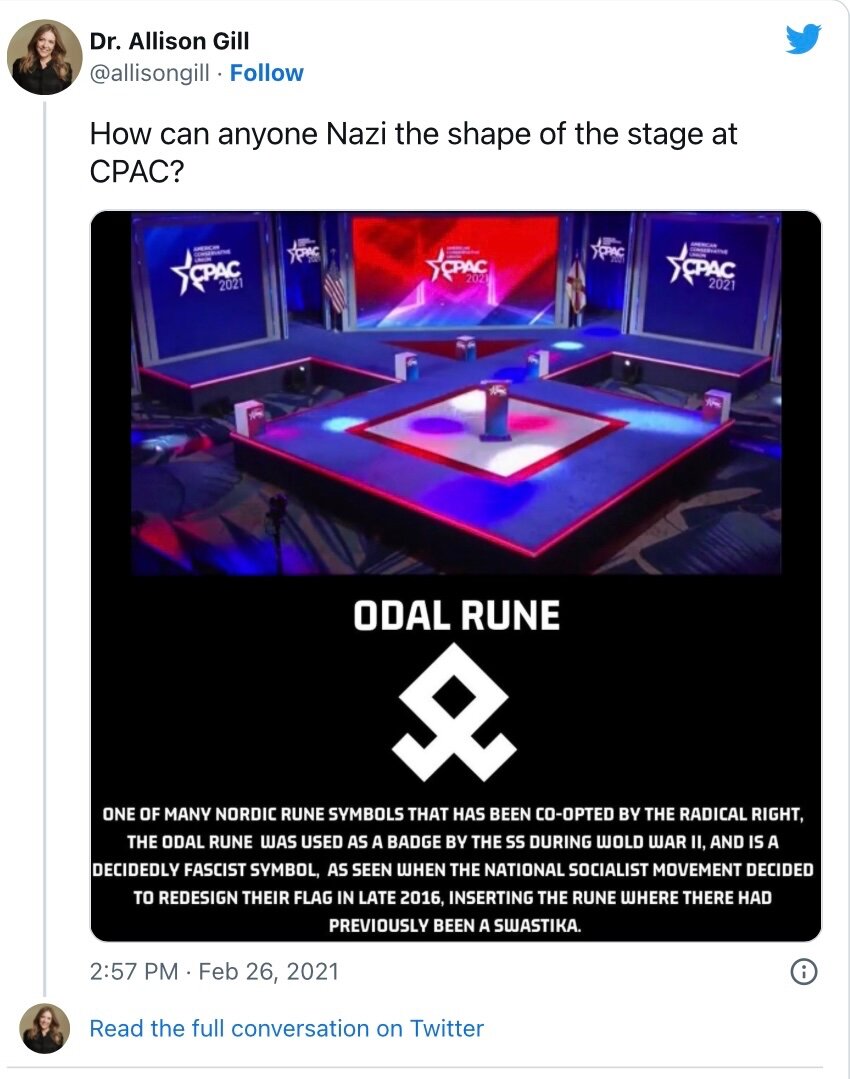Click the Twitter bird logo

pyautogui.click(x=802, y=39)
